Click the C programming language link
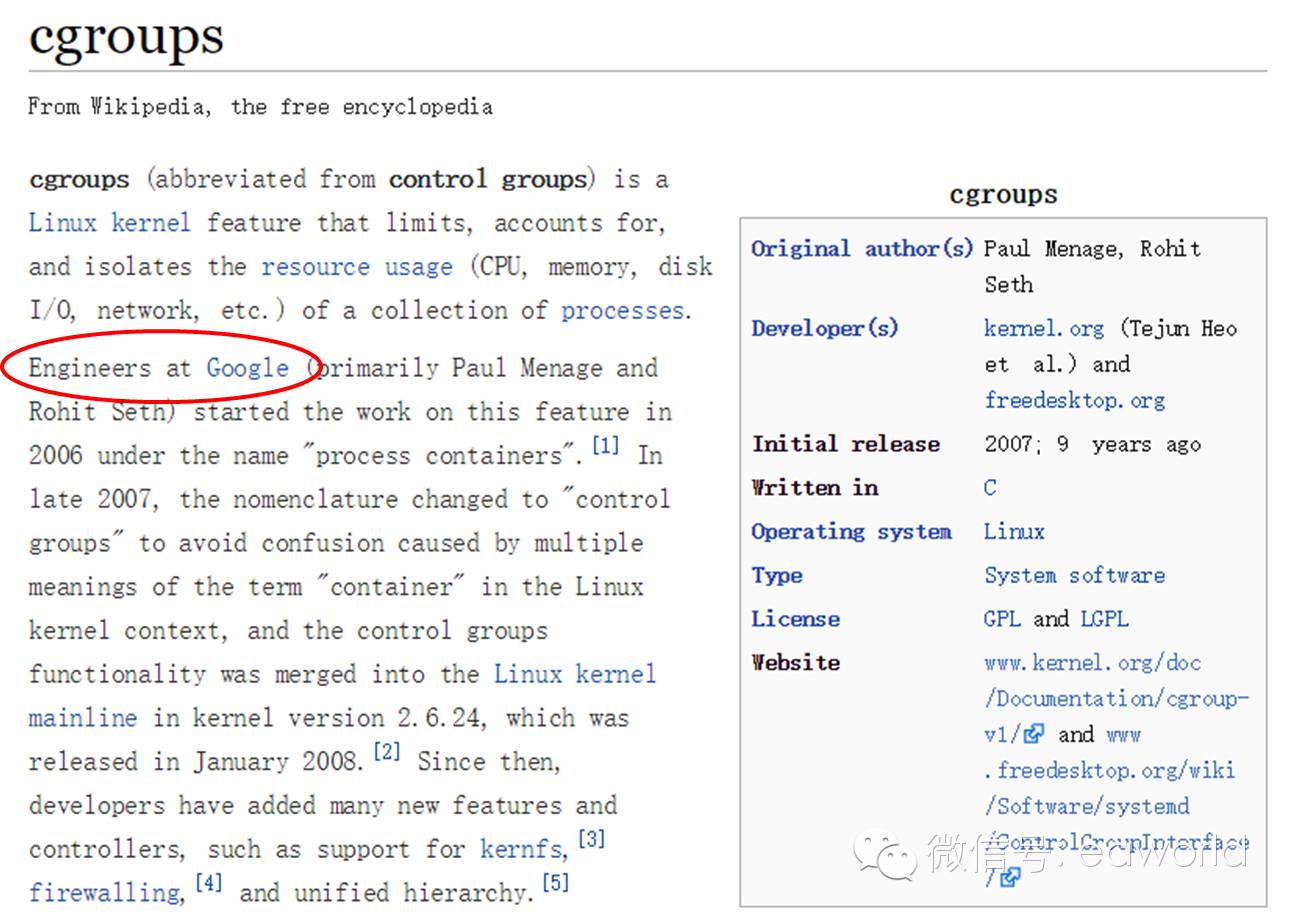The width and height of the screenshot is (1291, 920). (990, 487)
